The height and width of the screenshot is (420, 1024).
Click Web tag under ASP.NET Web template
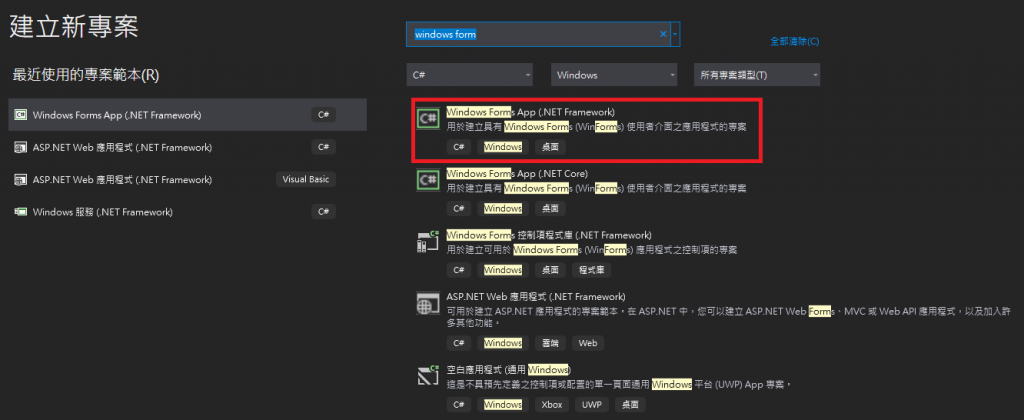(x=588, y=343)
